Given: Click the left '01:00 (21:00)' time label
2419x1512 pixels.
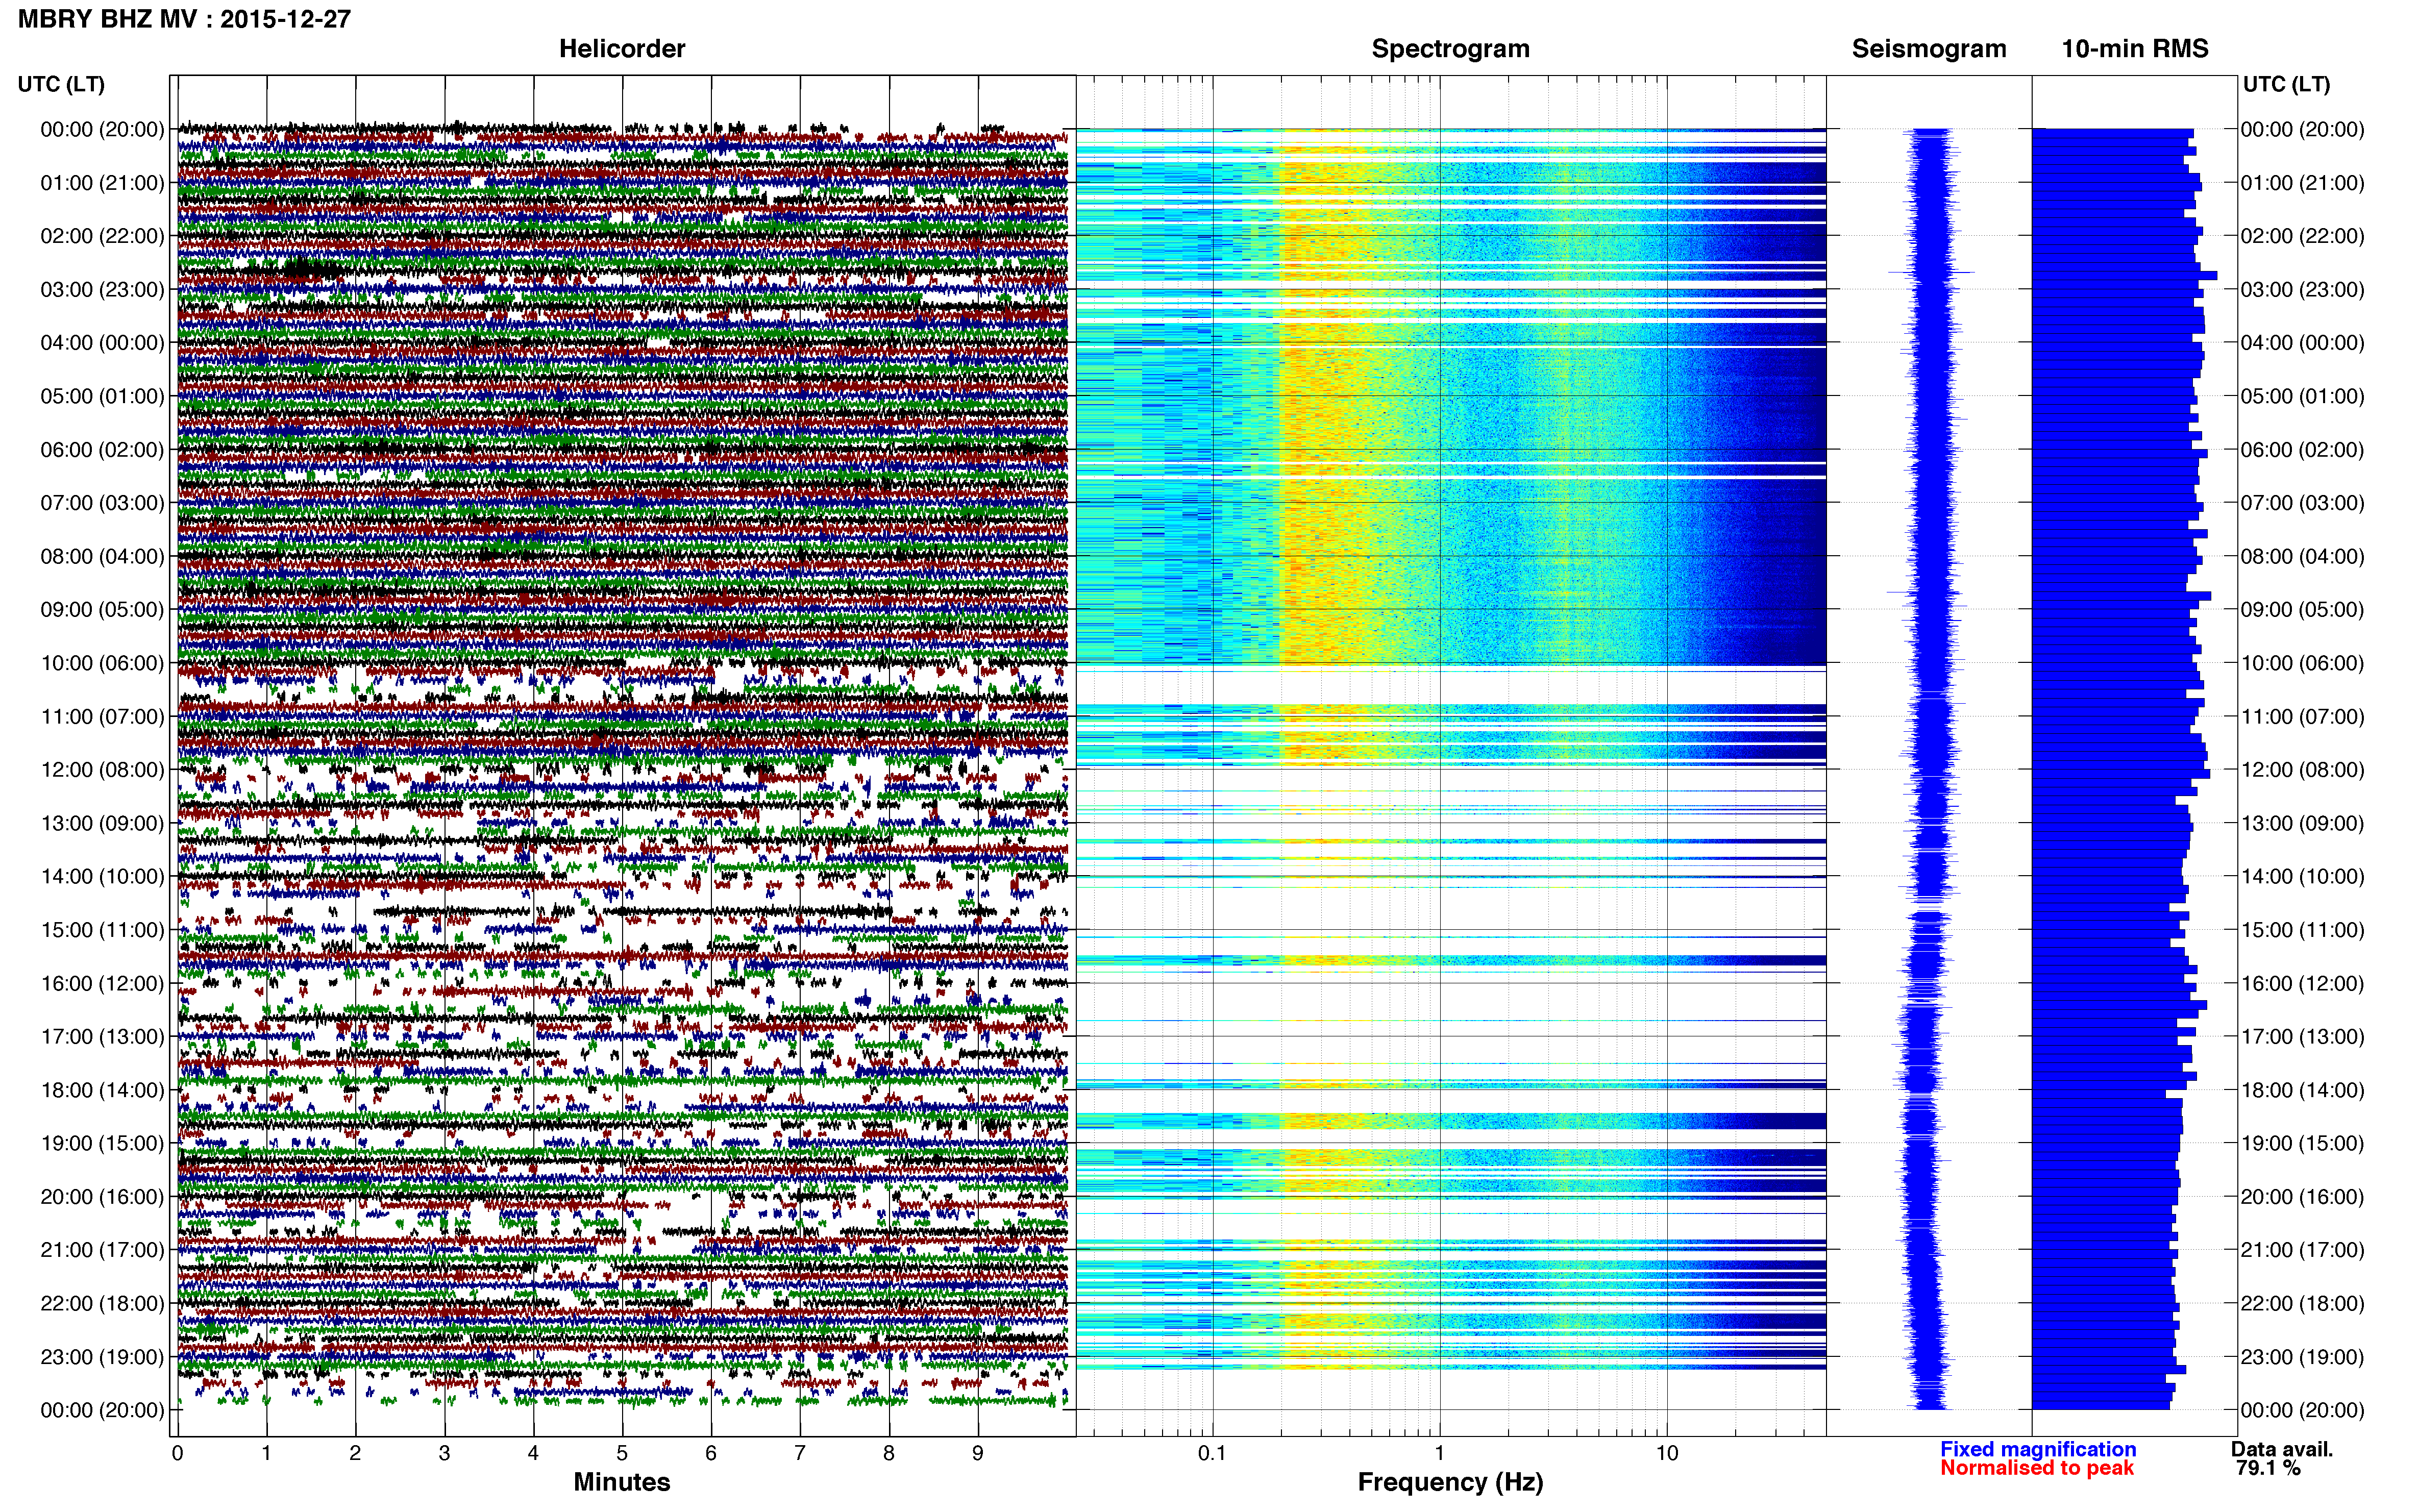Looking at the screenshot, I should (x=102, y=183).
